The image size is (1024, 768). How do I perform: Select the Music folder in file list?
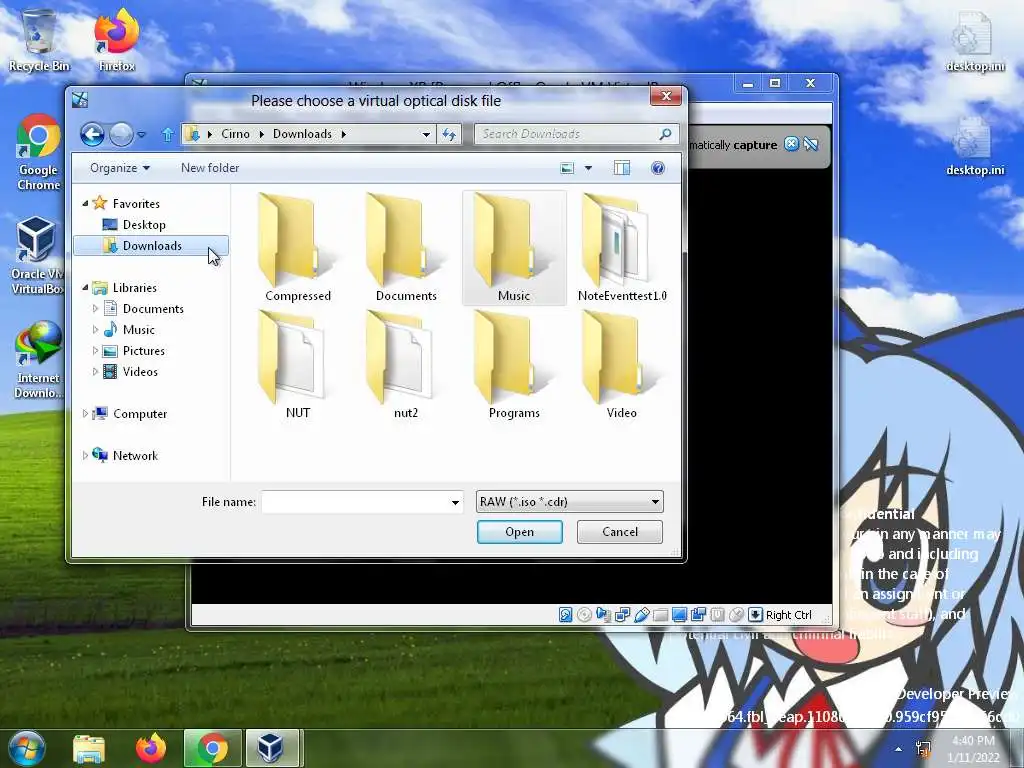[514, 248]
